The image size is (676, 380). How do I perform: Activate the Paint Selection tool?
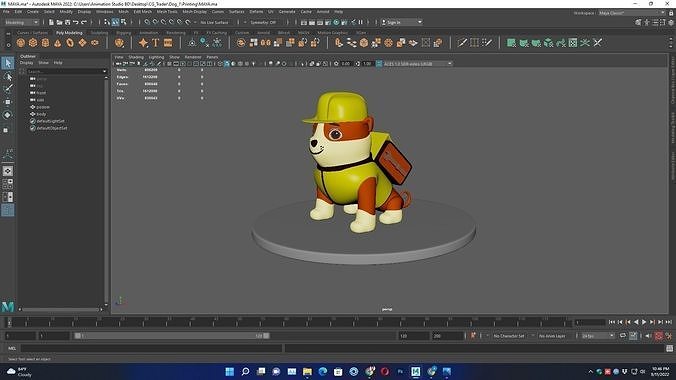tap(7, 89)
